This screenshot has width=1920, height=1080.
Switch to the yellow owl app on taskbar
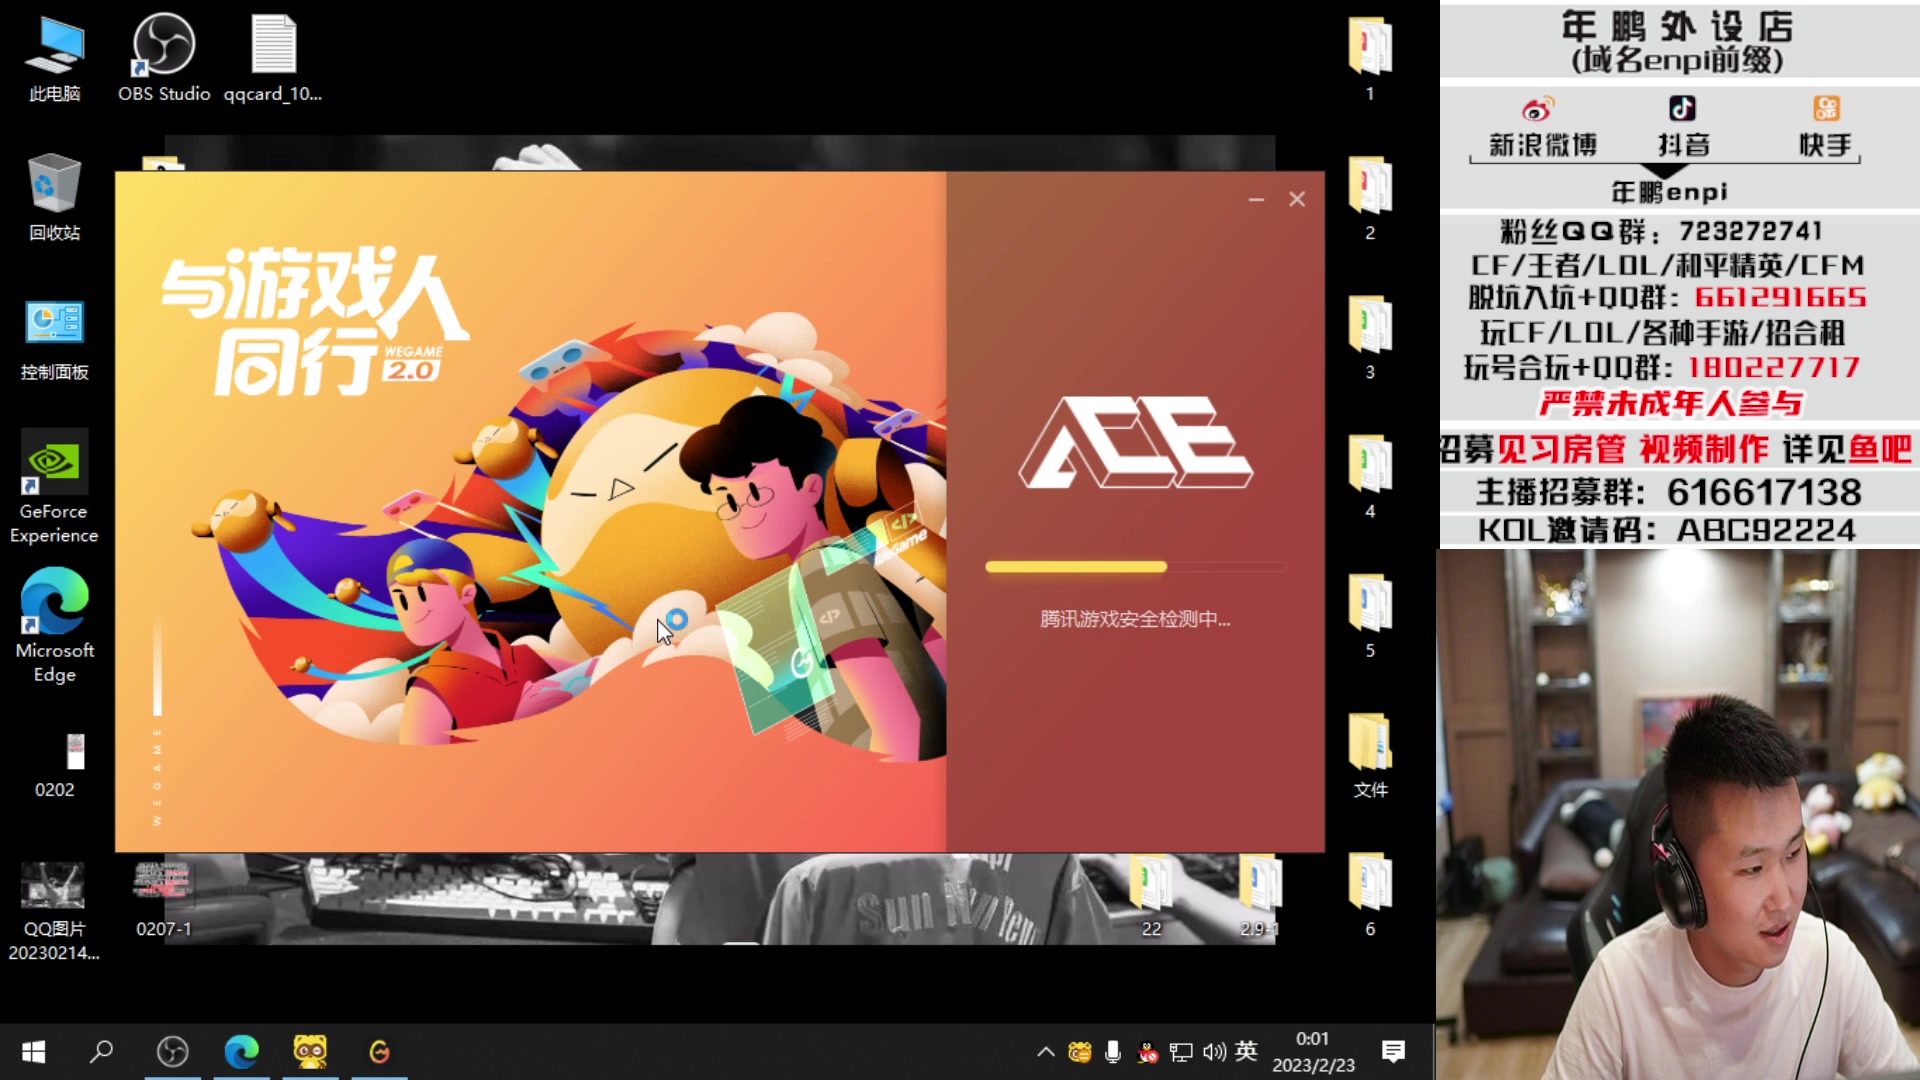coord(310,1052)
